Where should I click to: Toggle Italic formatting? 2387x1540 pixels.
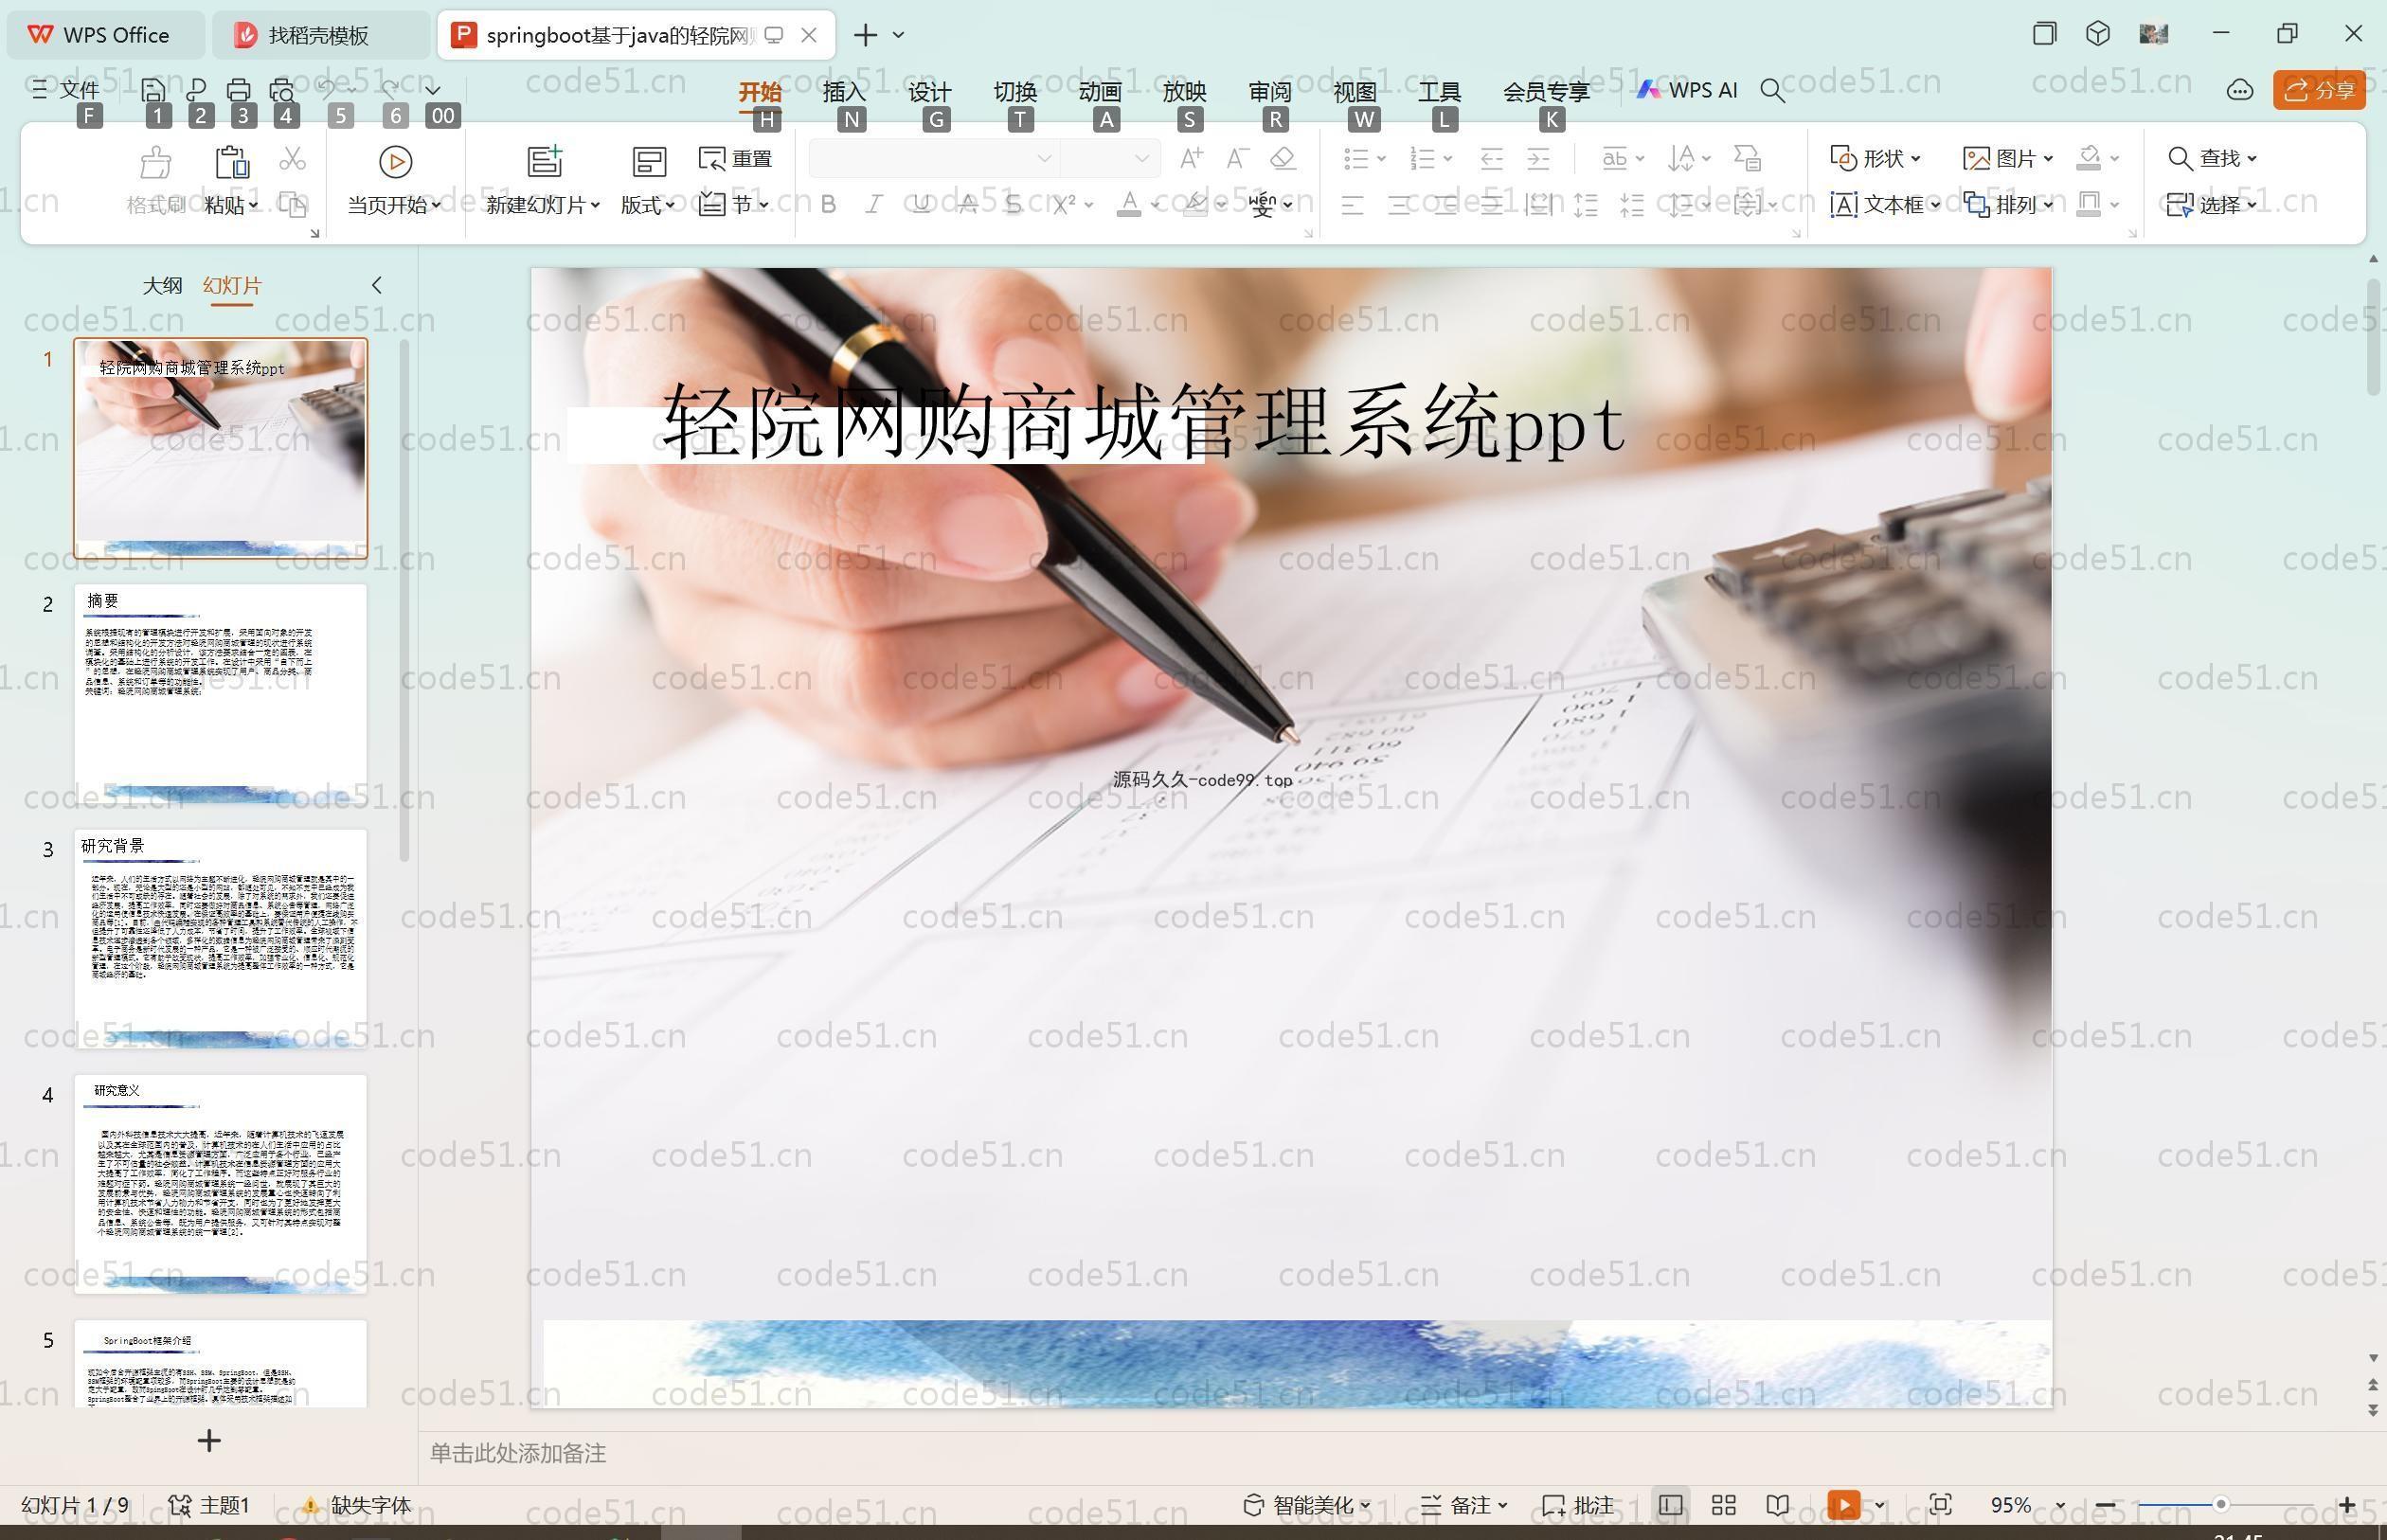point(874,205)
